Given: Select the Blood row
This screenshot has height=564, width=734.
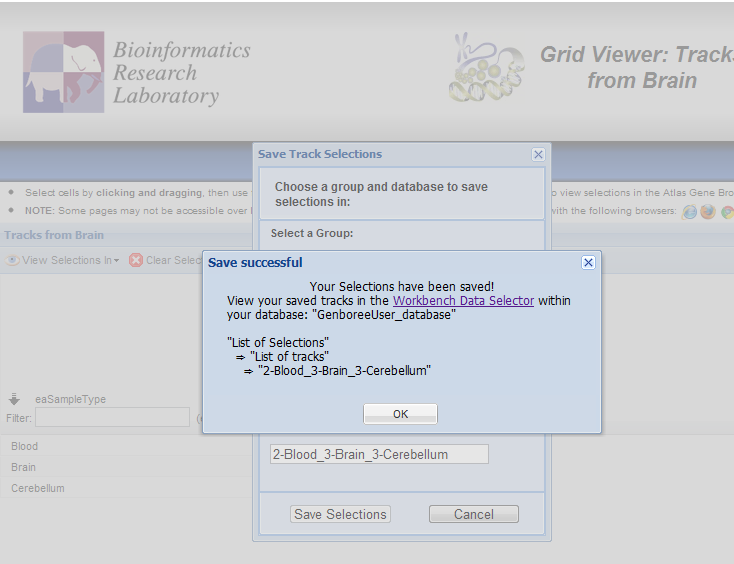Looking at the screenshot, I should [x=25, y=446].
